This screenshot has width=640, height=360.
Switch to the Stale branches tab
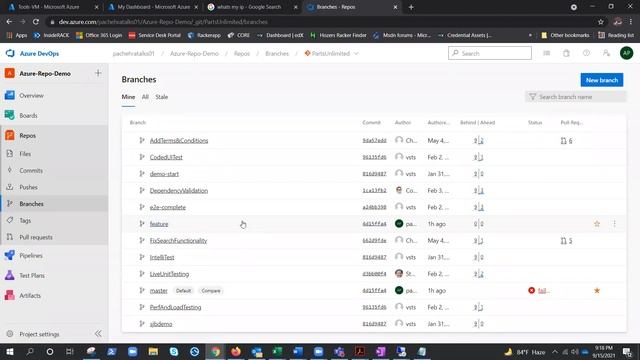coord(162,97)
